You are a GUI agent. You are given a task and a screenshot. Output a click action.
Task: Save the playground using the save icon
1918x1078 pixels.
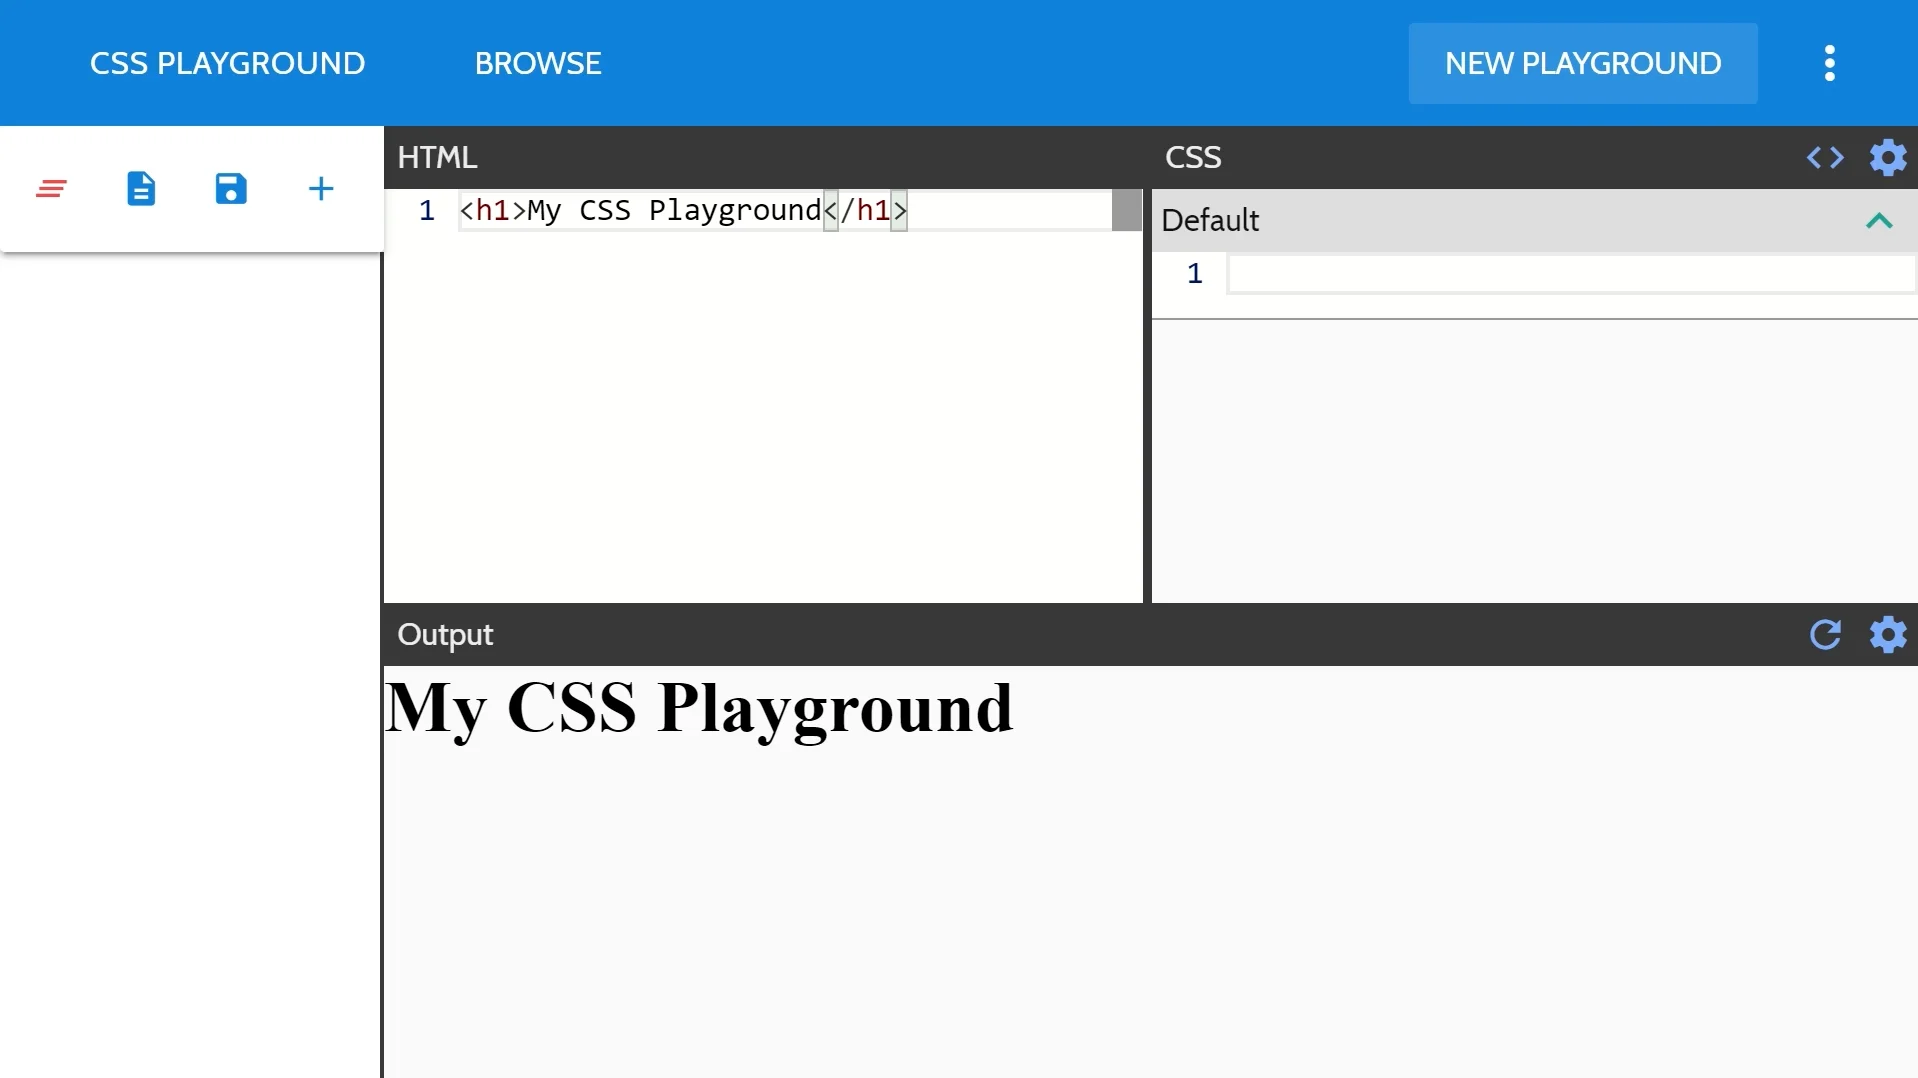(231, 188)
